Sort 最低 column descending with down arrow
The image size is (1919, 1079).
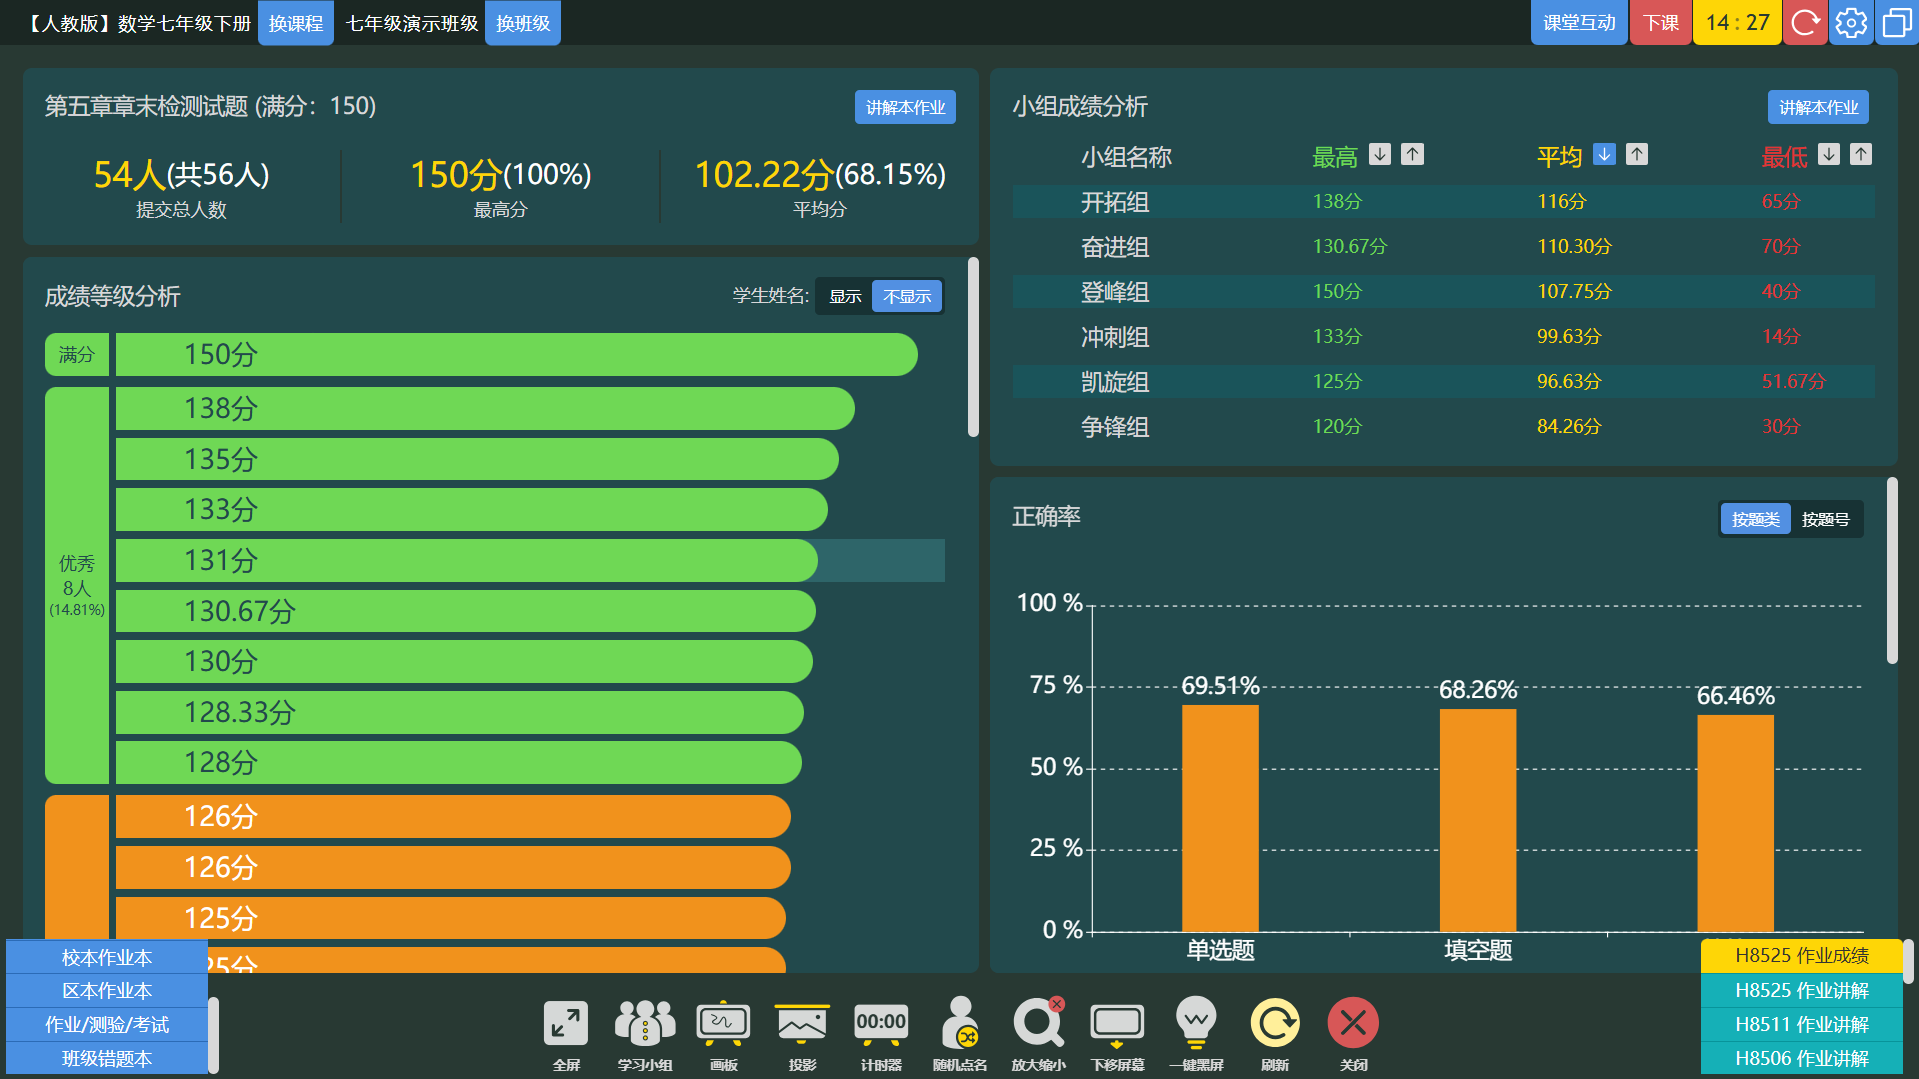pos(1829,155)
